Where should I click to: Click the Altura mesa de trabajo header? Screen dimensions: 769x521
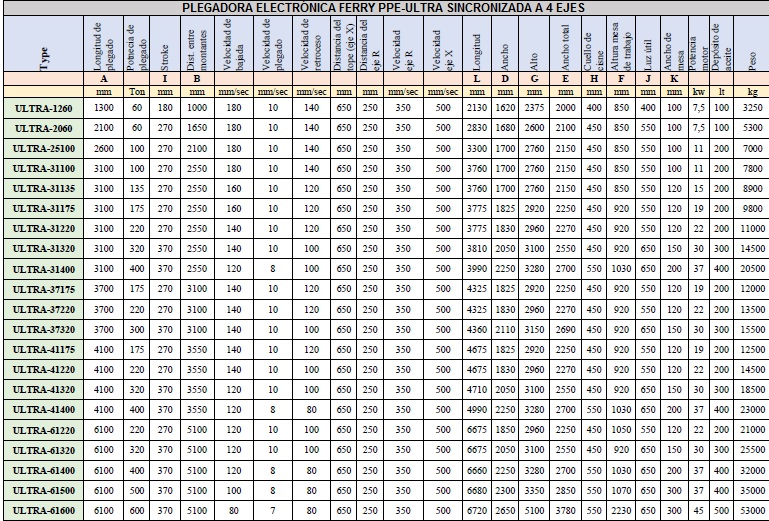tap(621, 44)
